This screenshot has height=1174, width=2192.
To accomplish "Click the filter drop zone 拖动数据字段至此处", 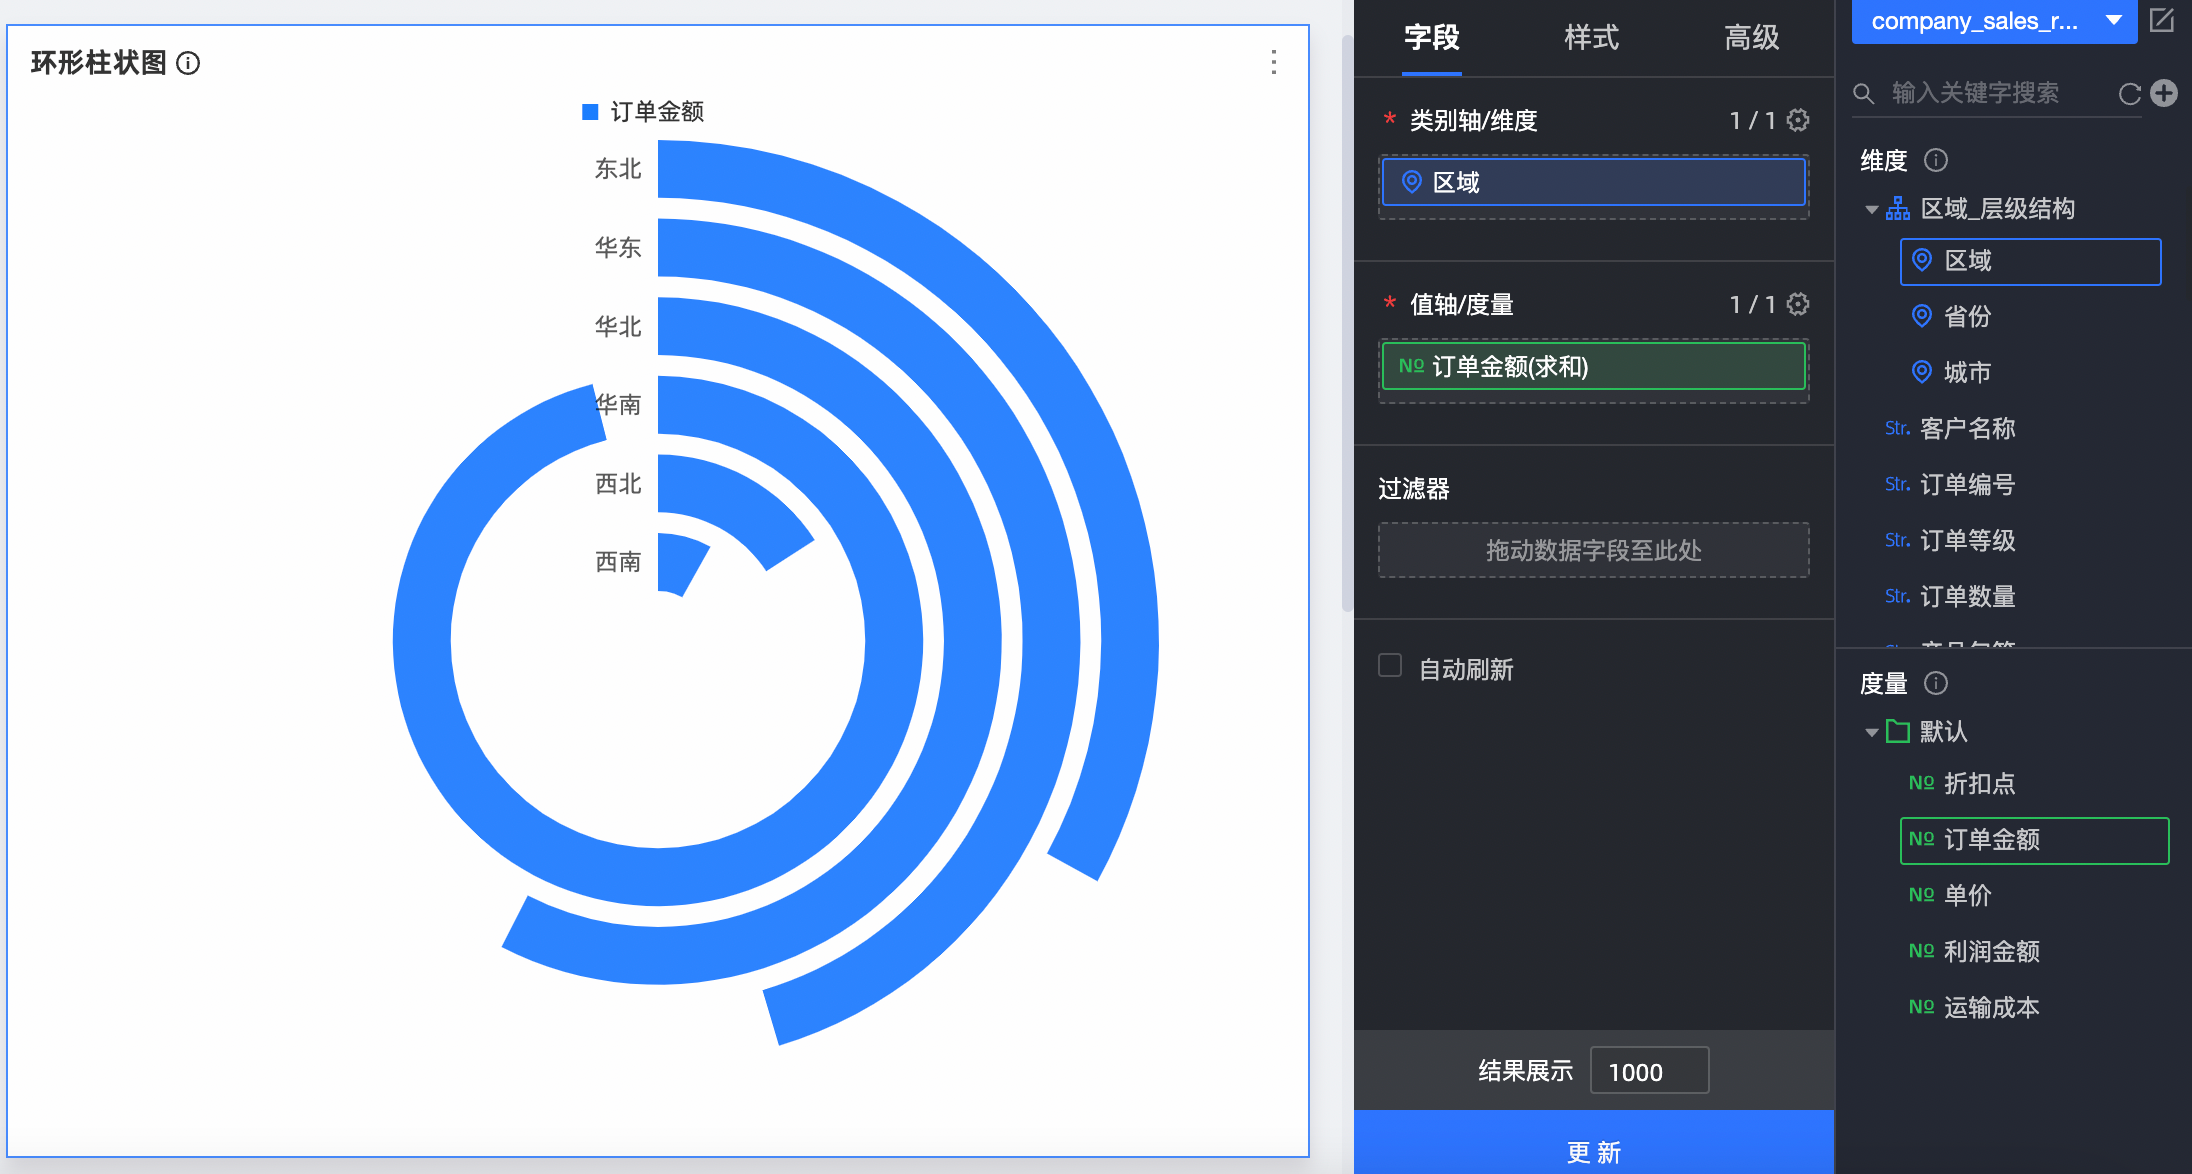I will pos(1594,550).
